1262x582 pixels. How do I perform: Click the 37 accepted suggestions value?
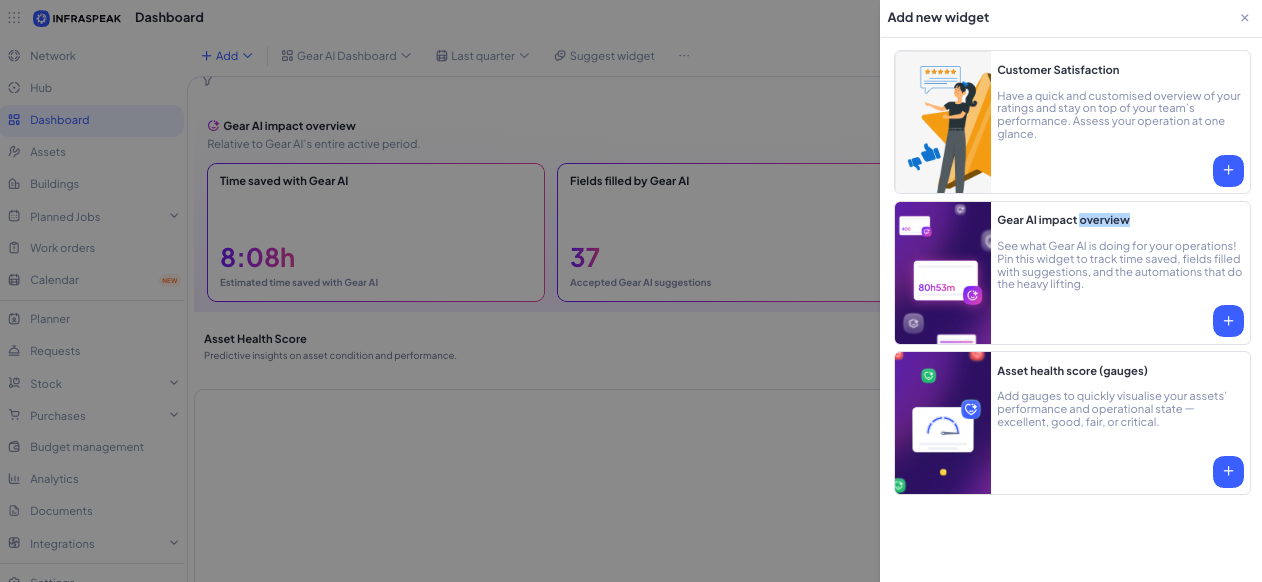tap(585, 258)
